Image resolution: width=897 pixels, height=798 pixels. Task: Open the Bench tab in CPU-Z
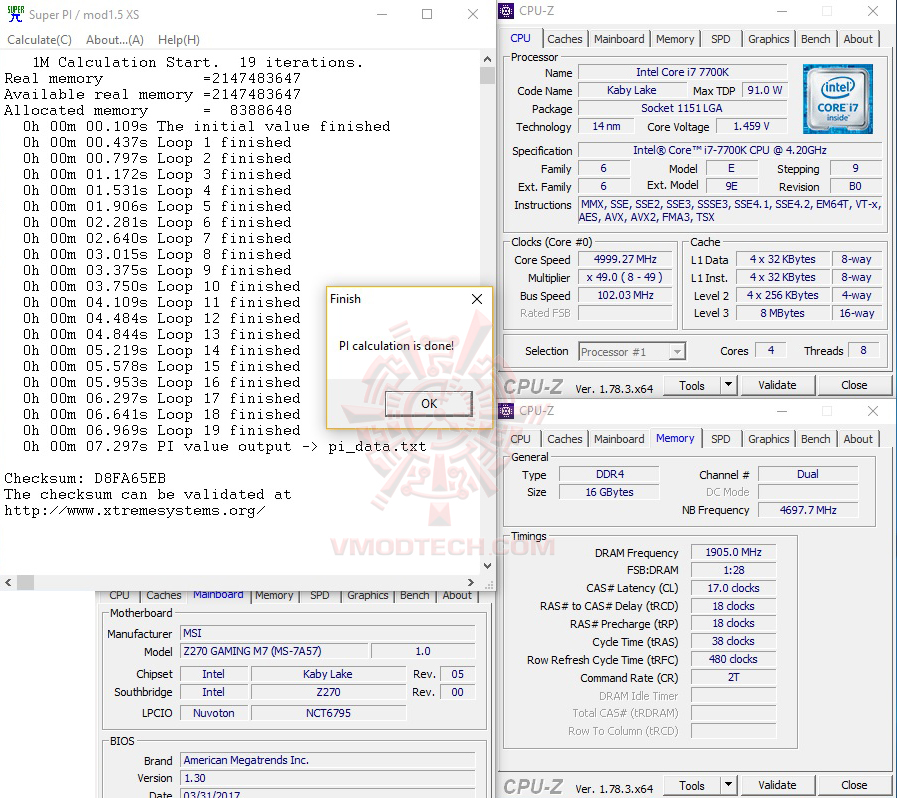pyautogui.click(x=815, y=39)
